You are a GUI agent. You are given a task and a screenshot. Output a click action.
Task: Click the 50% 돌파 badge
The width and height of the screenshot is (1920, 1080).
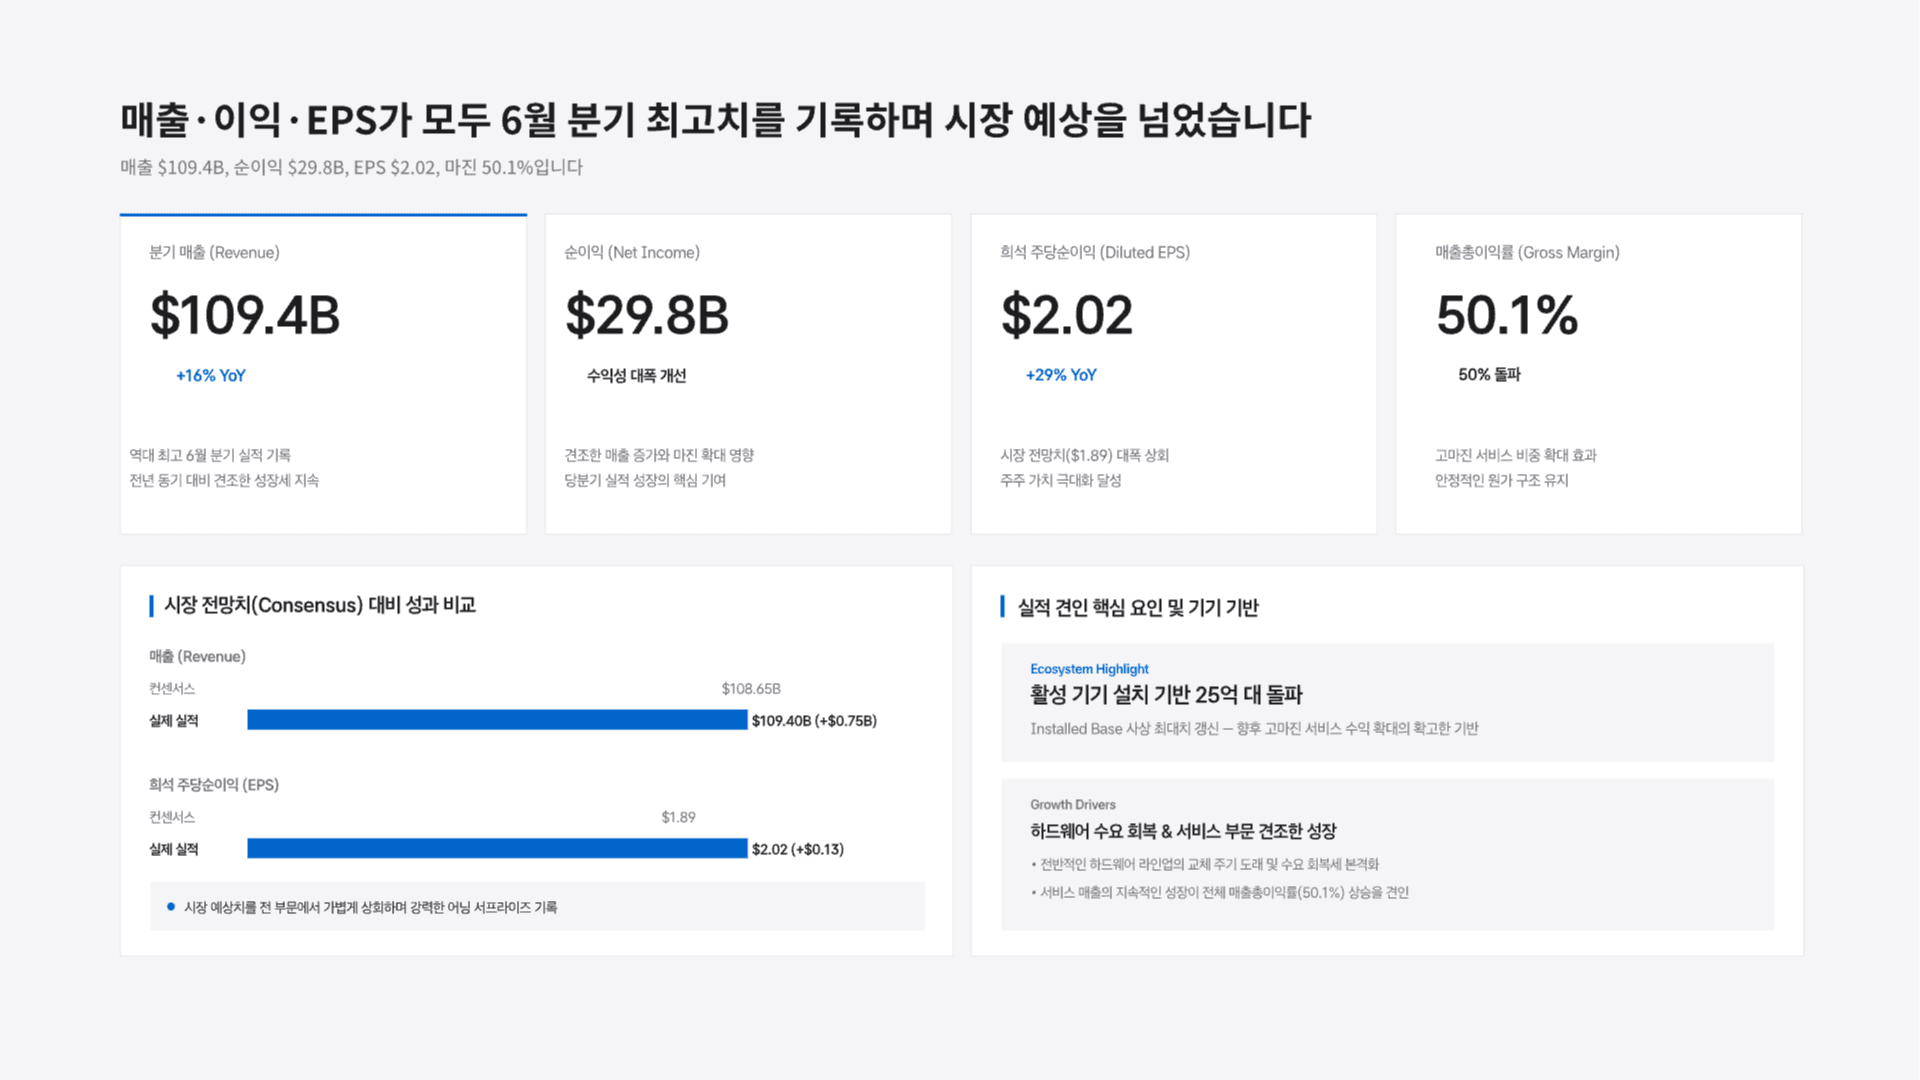[x=1489, y=375]
